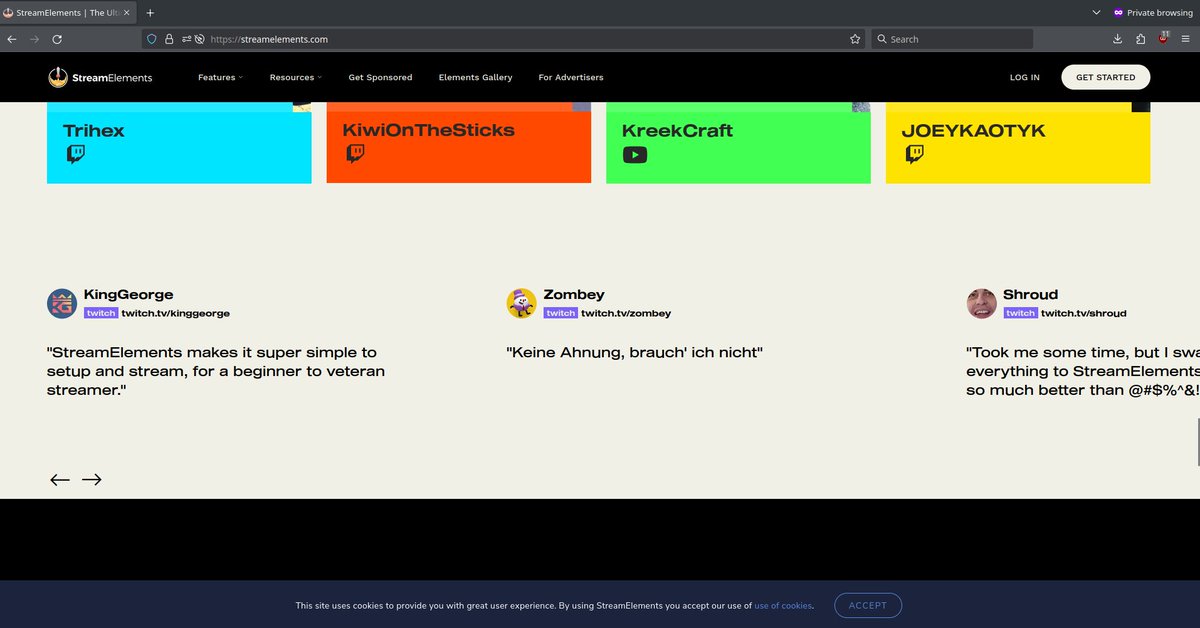Click the green KreekCraft card
This screenshot has height=628, width=1200.
(738, 143)
